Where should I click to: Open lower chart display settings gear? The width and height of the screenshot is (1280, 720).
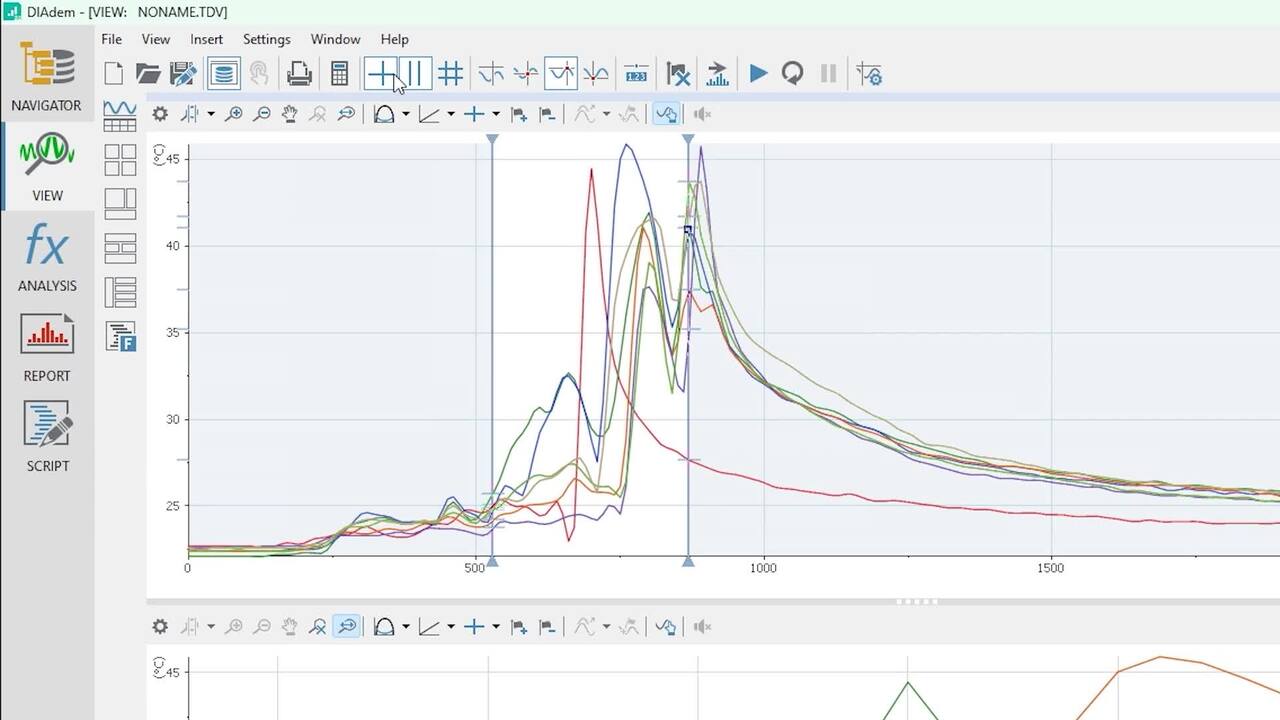pos(160,627)
